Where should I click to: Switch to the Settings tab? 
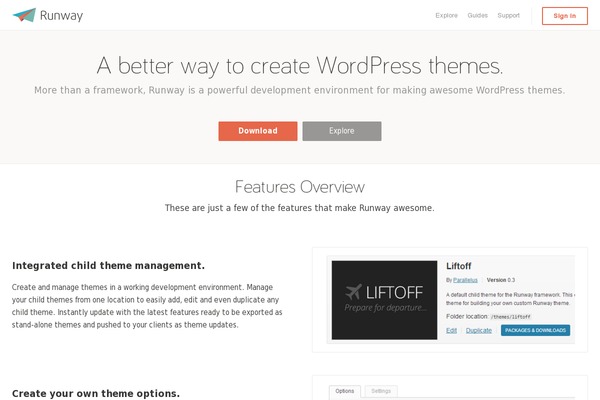tap(380, 391)
